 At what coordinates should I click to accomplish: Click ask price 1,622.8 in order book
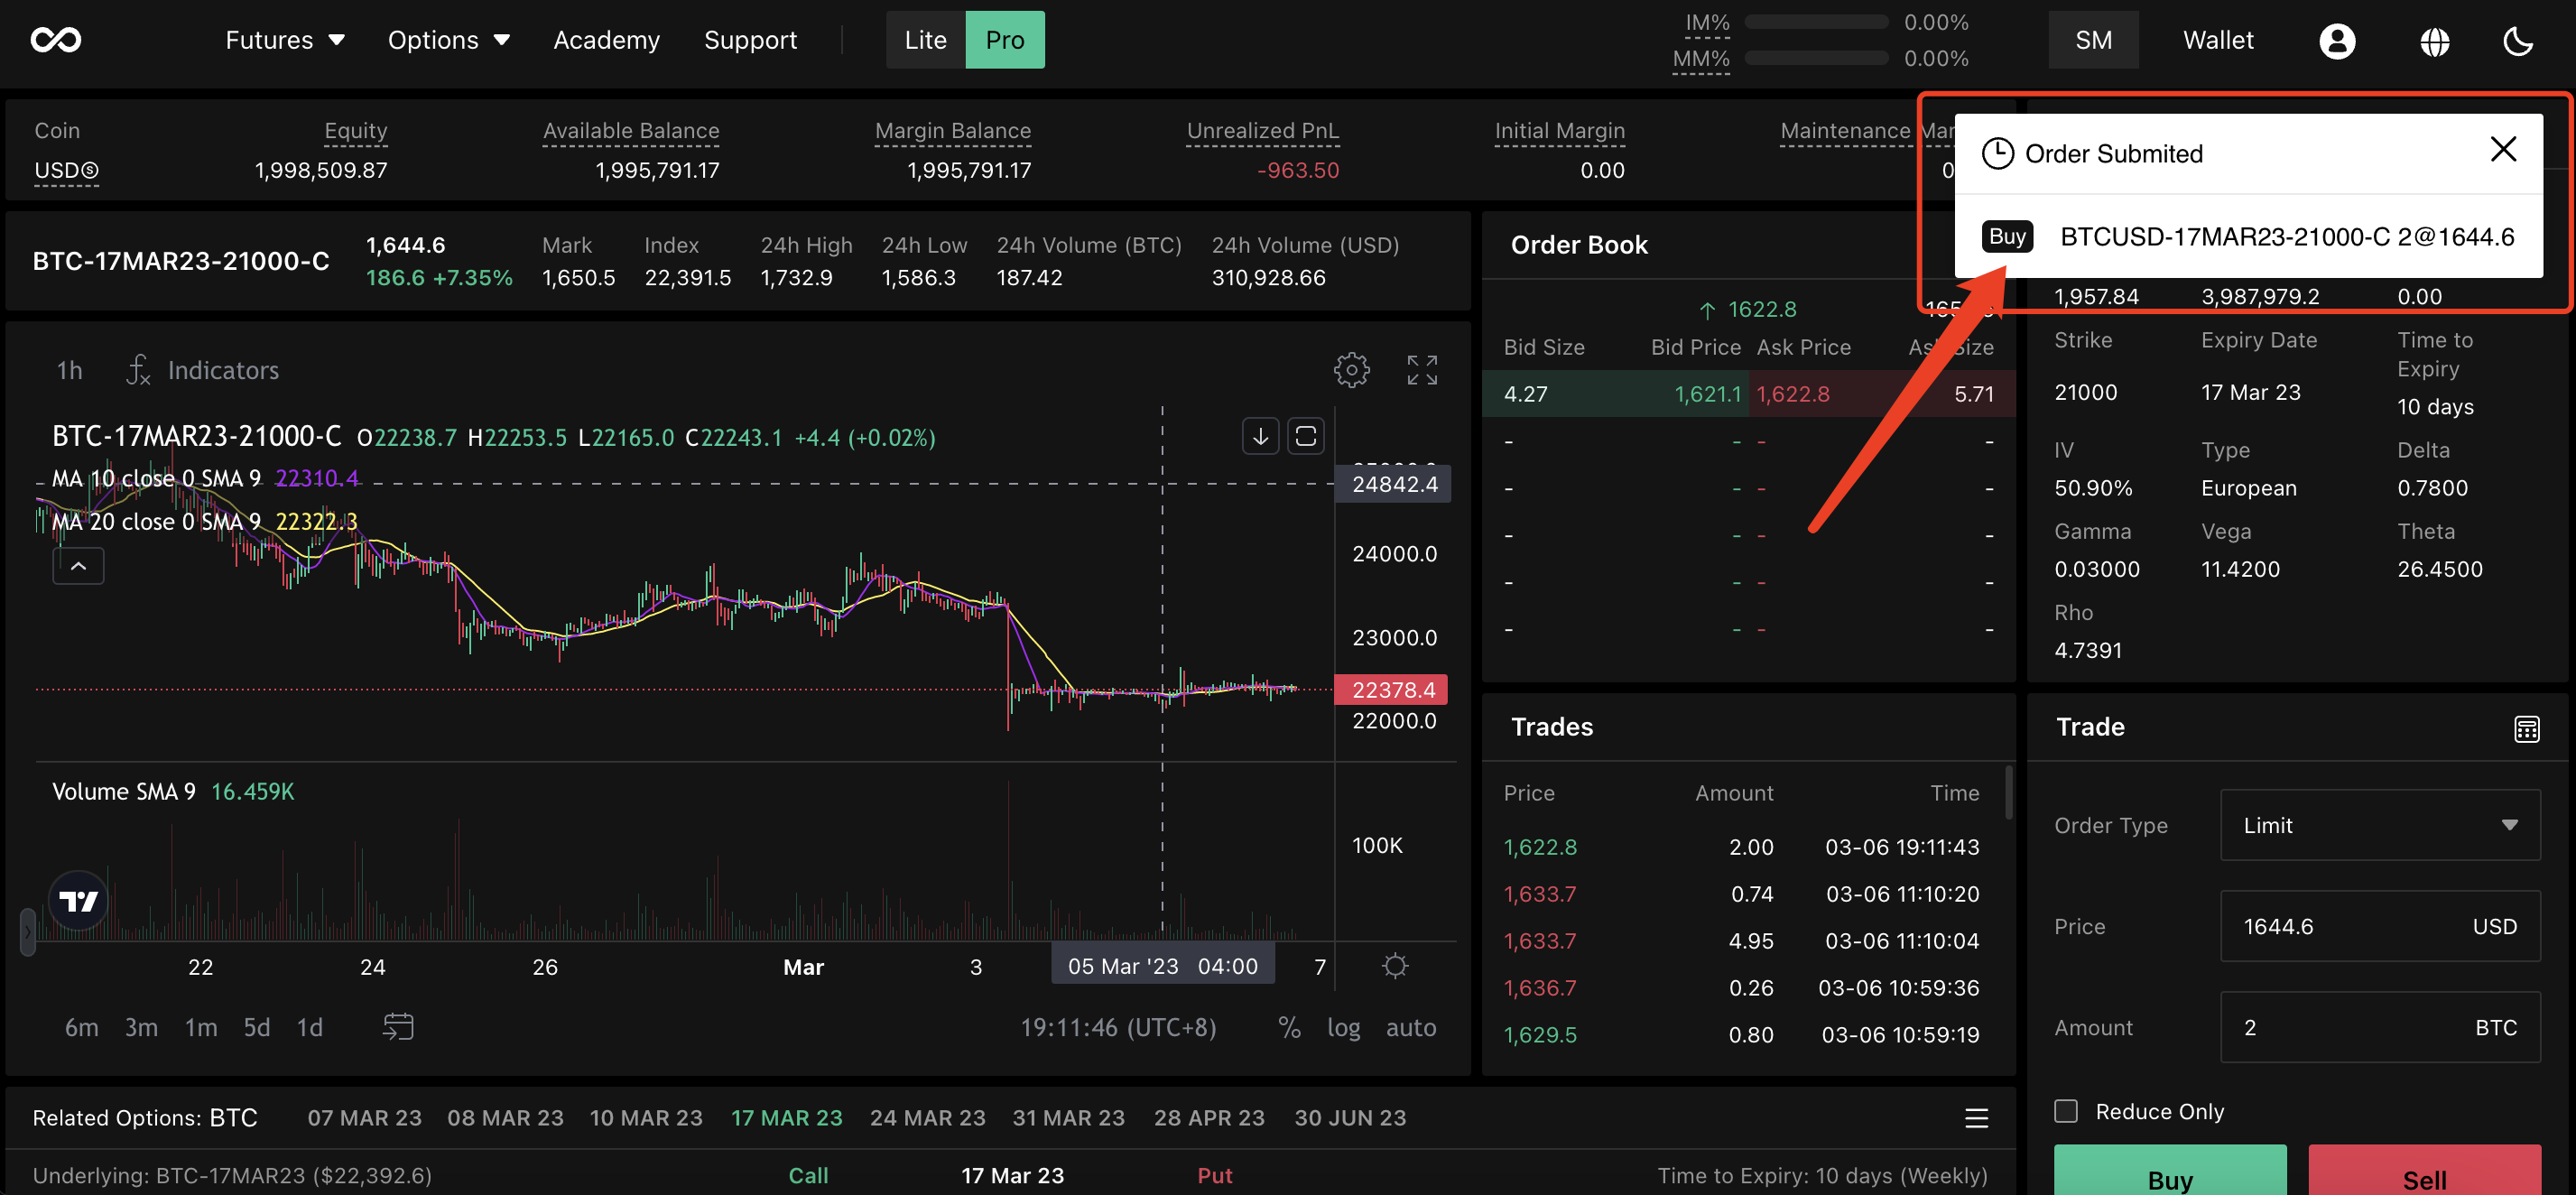point(1793,394)
